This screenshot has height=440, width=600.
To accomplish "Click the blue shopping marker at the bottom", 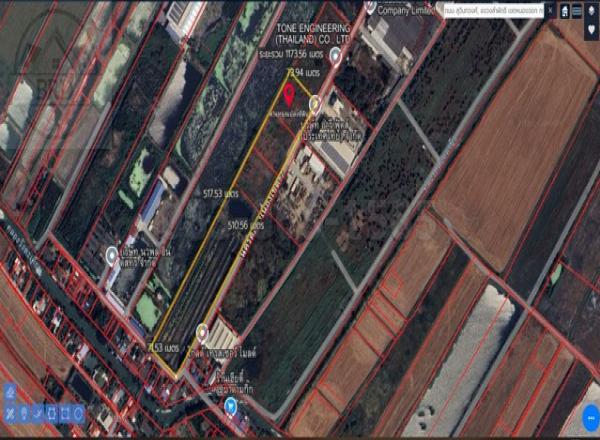I will pyautogui.click(x=232, y=405).
